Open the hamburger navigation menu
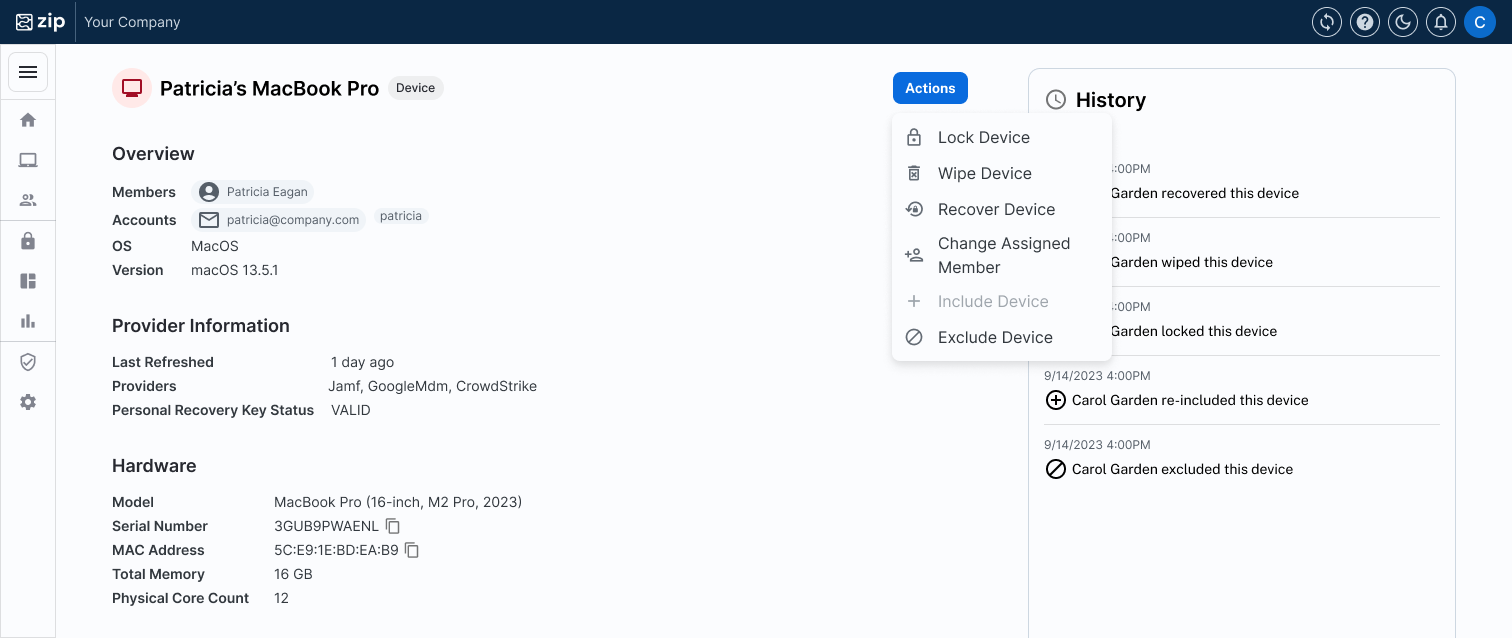1512x638 pixels. pos(28,72)
